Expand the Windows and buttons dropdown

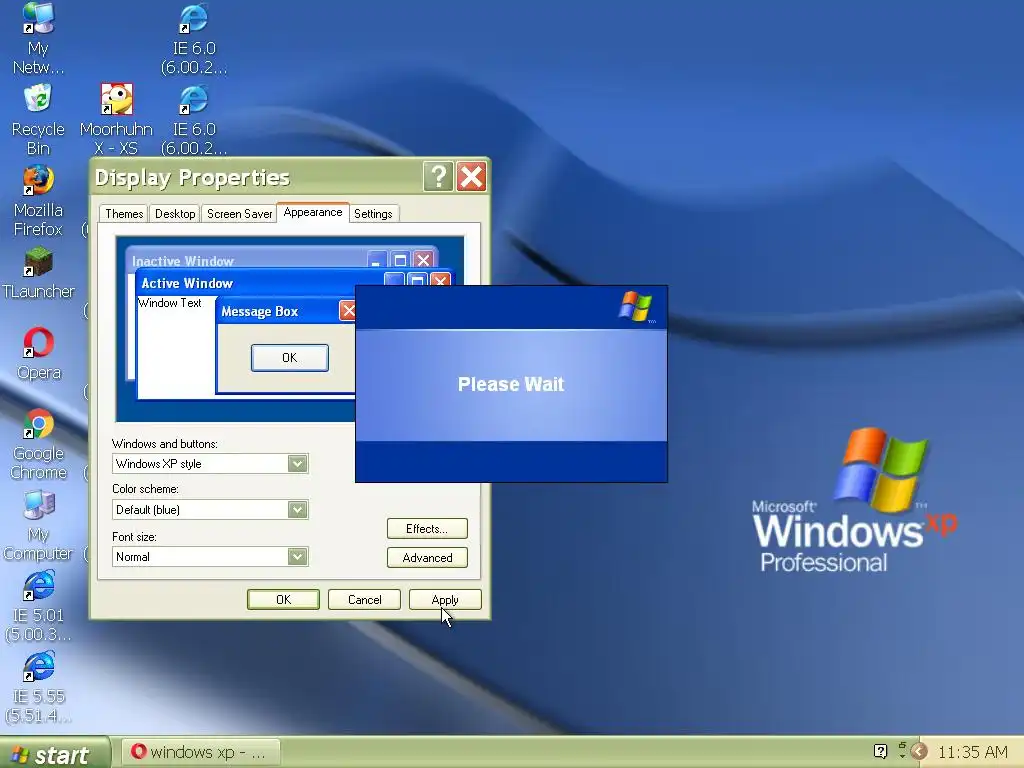(x=298, y=464)
